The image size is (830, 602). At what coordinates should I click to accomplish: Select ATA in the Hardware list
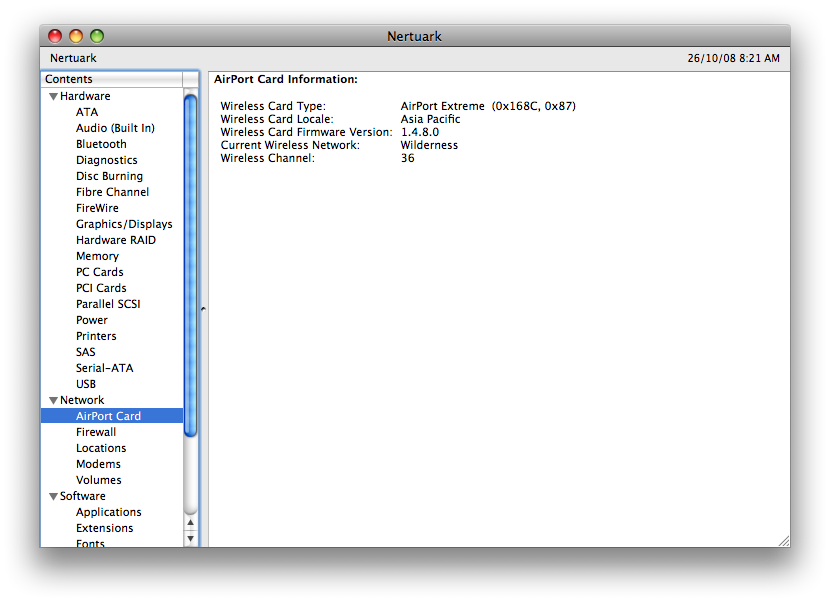(87, 112)
